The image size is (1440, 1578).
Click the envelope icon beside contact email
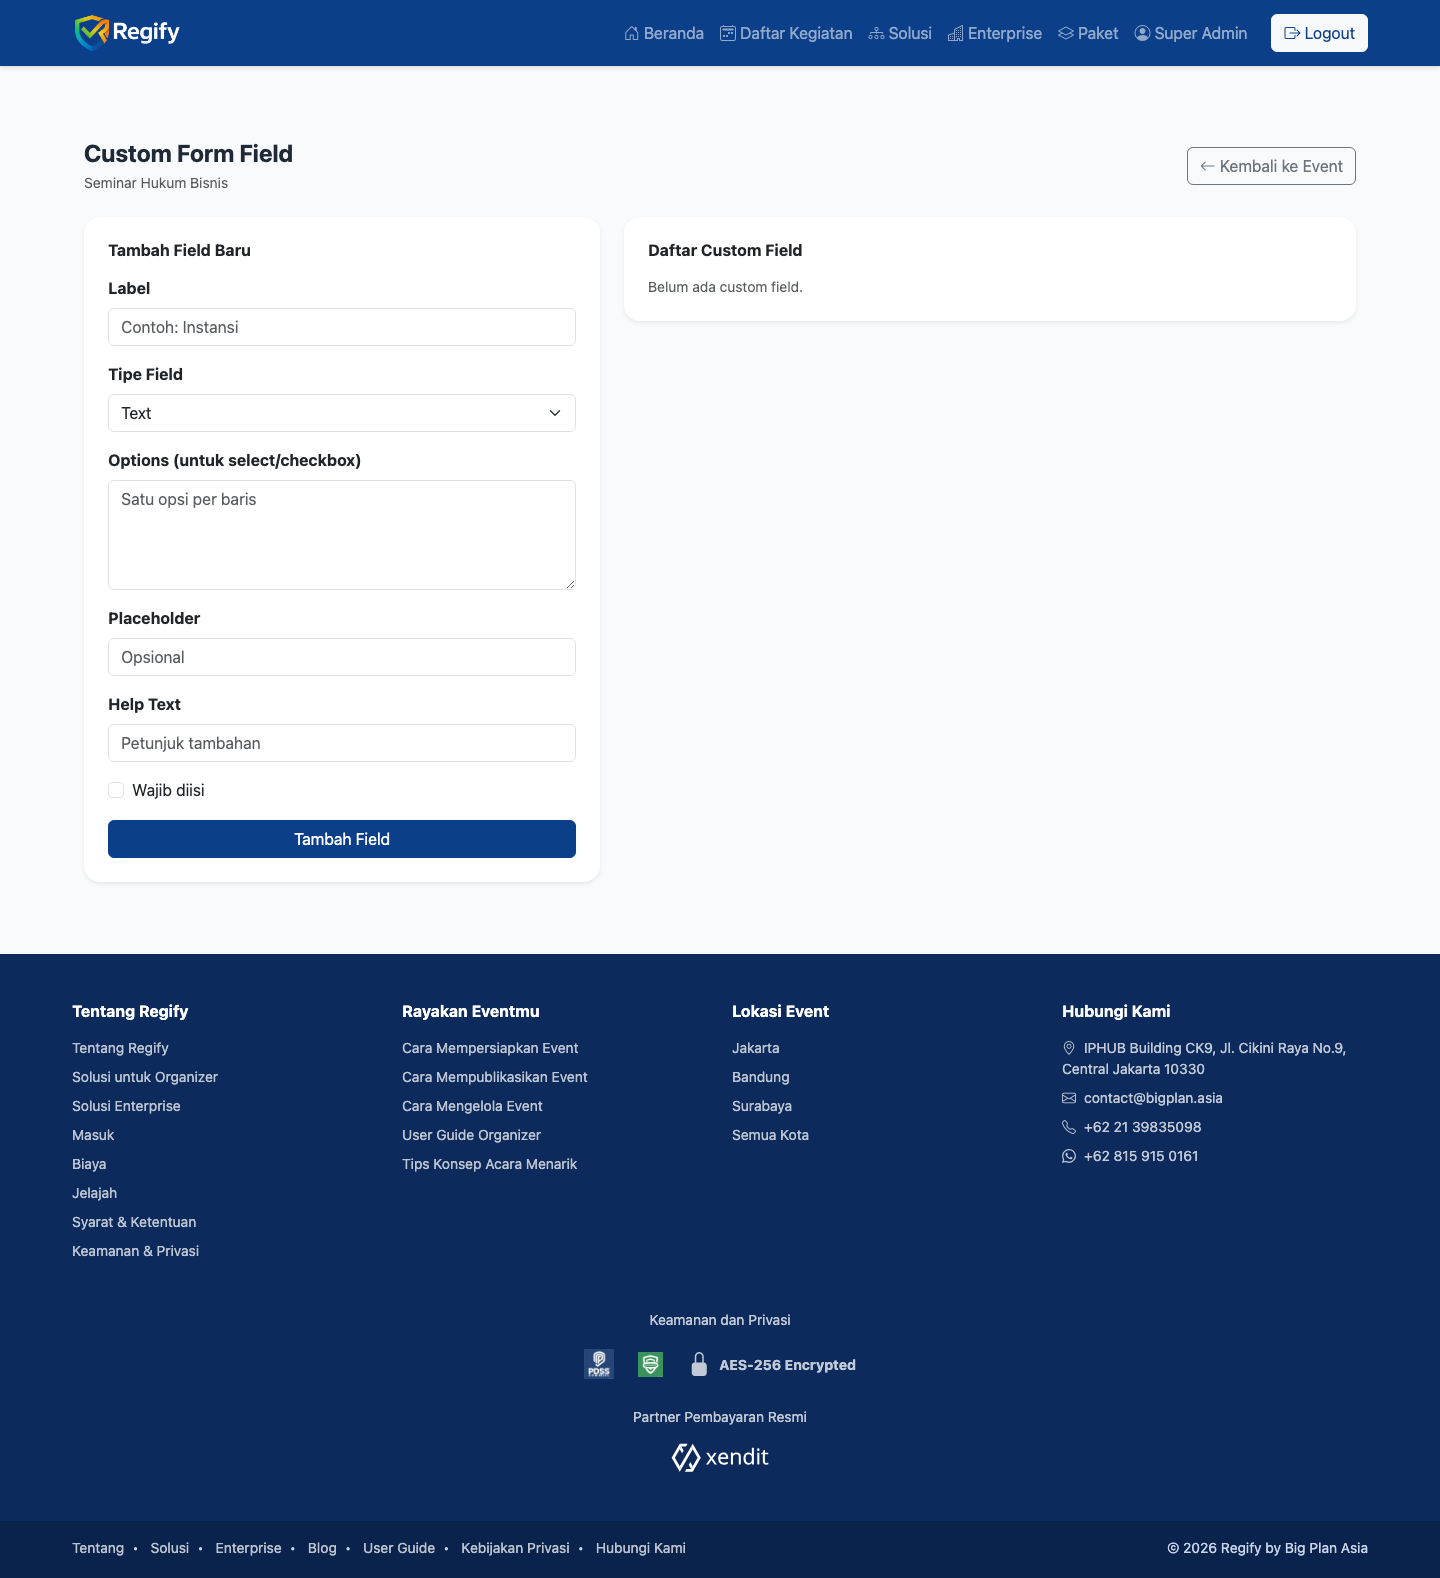coord(1069,1098)
